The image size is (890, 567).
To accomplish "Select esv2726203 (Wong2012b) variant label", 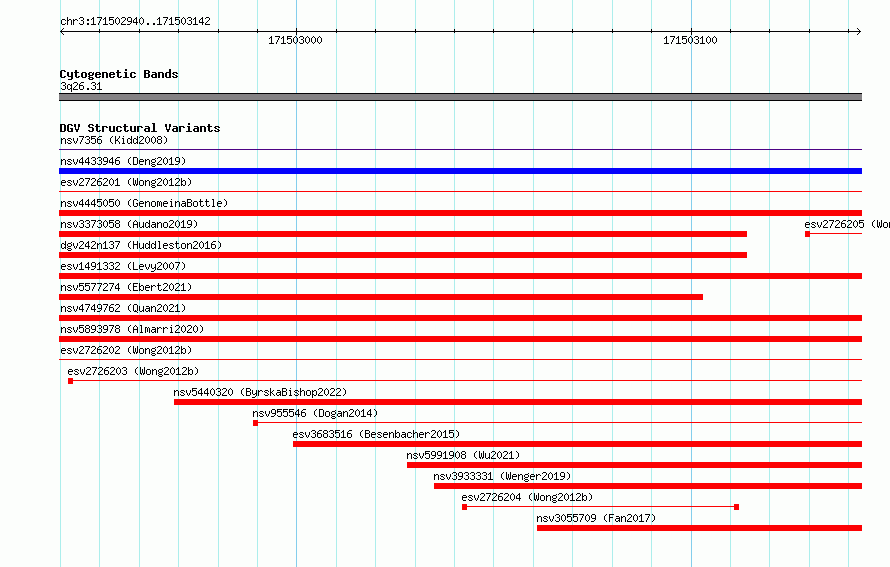I will 133,371.
